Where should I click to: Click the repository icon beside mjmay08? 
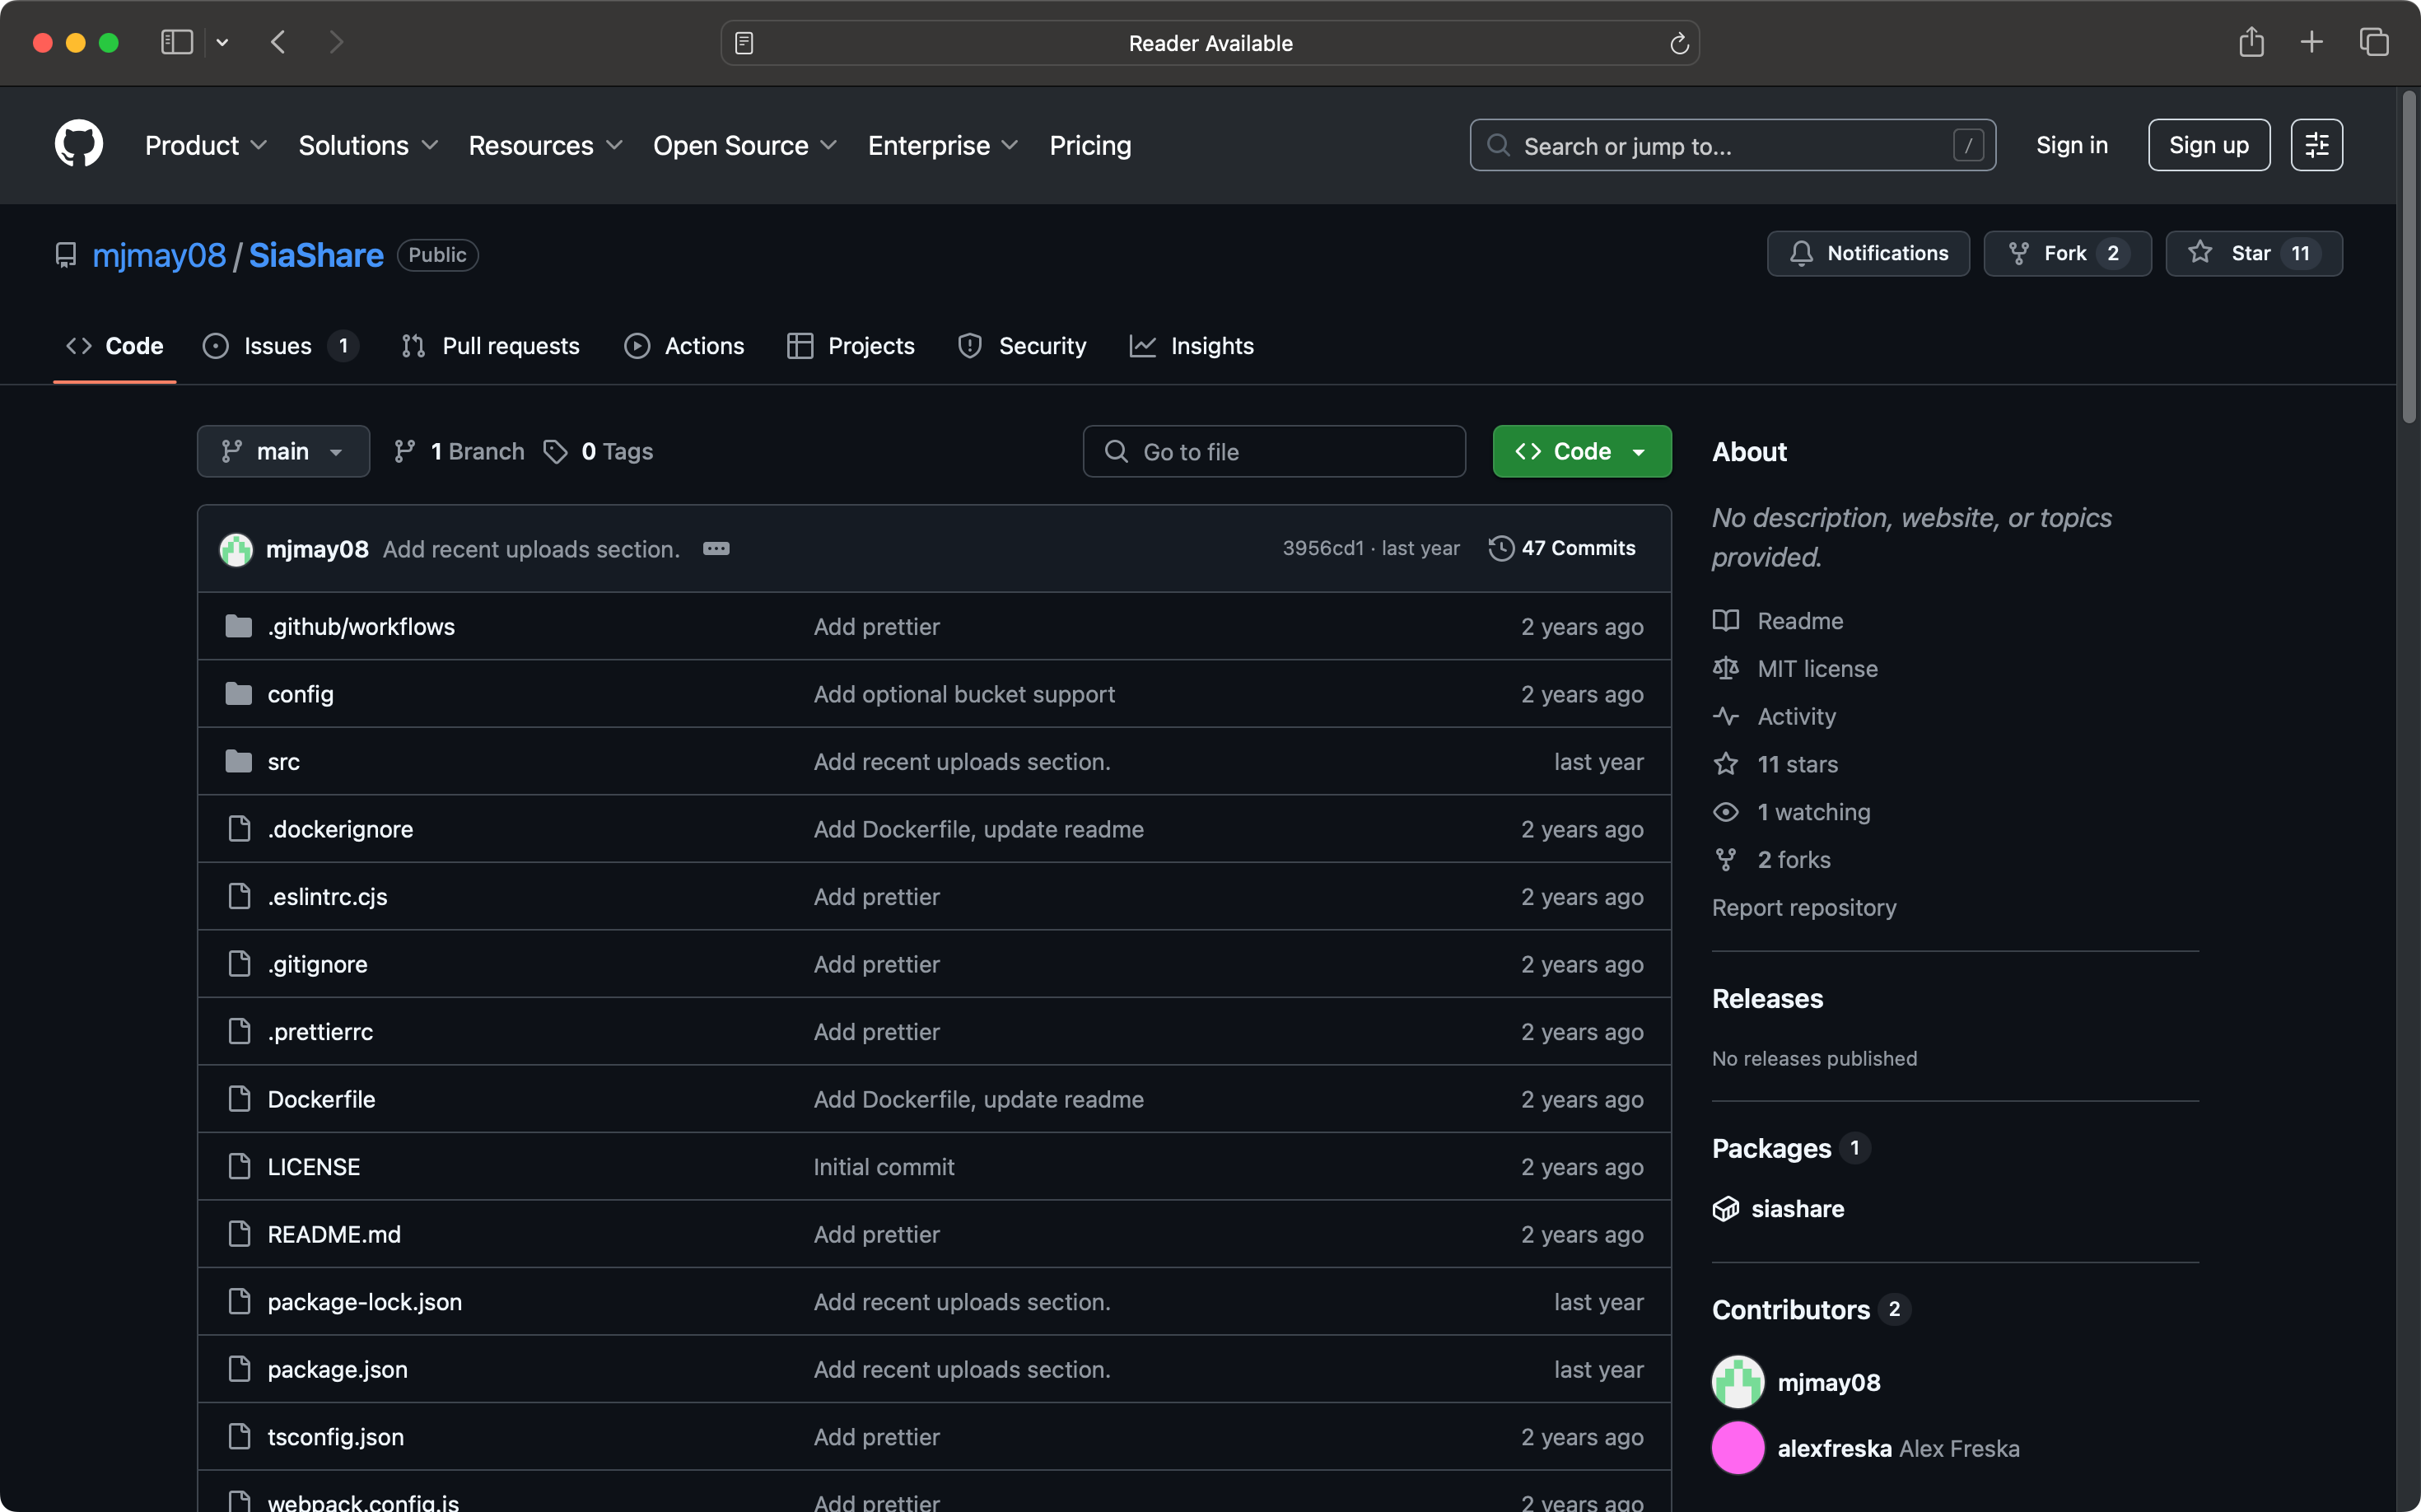click(66, 255)
